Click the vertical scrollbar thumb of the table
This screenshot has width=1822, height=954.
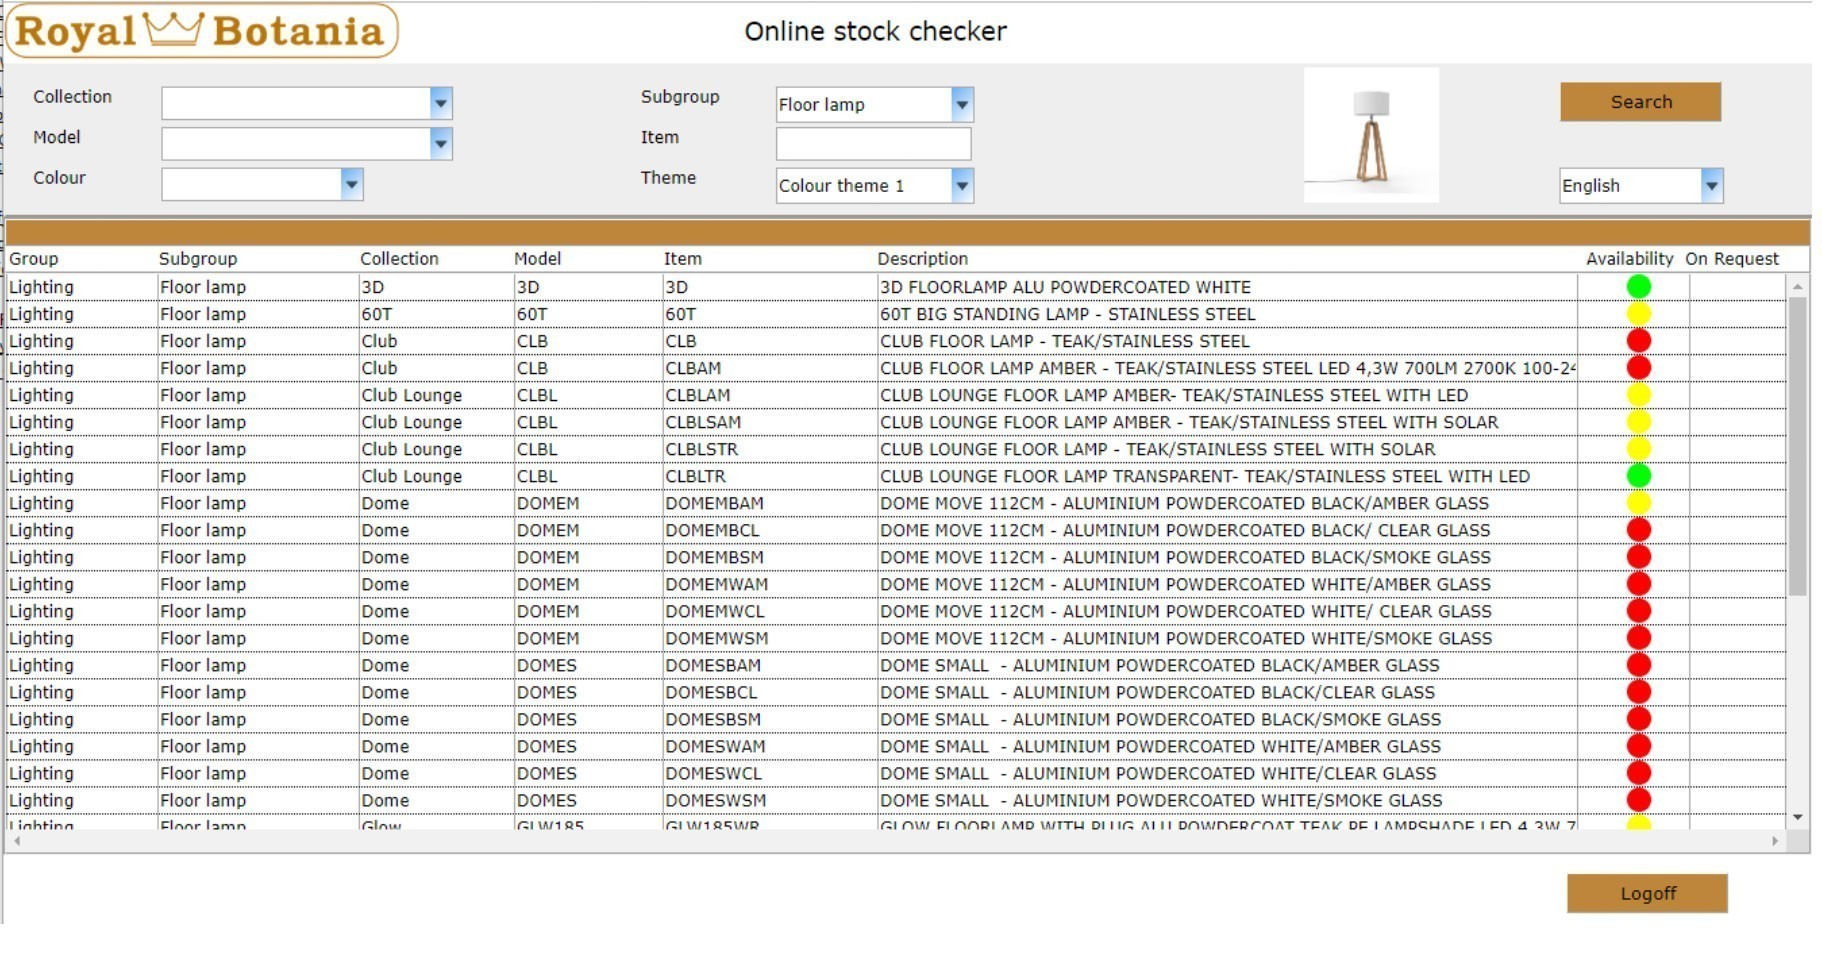[1797, 445]
